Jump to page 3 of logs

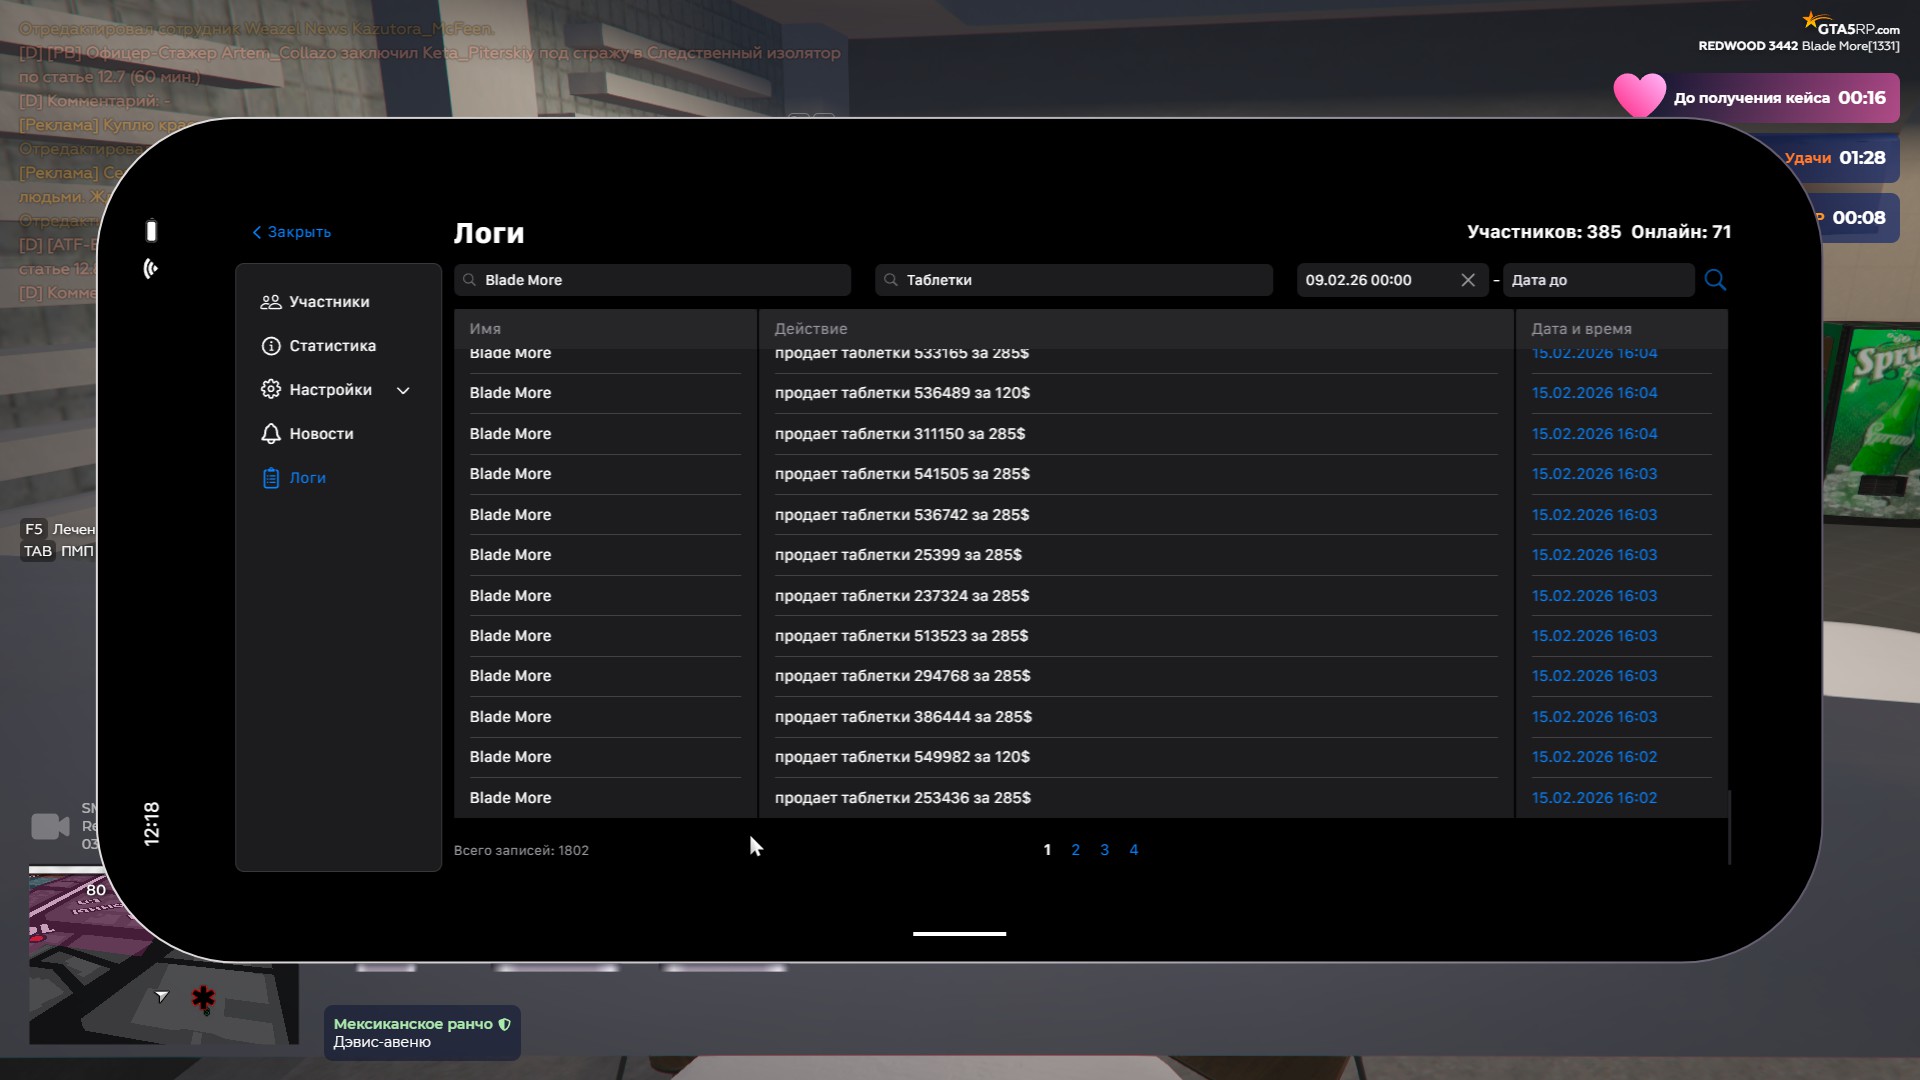point(1104,850)
